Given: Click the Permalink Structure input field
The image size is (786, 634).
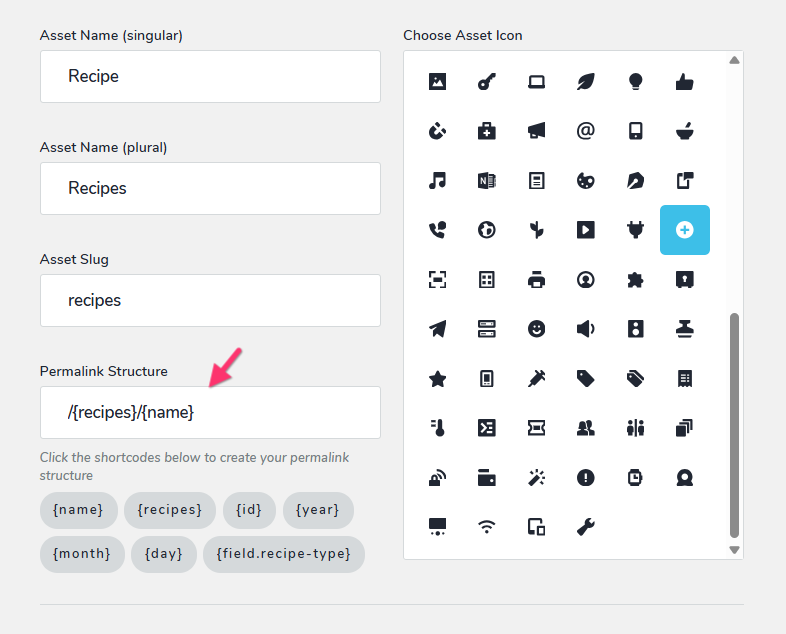Looking at the screenshot, I should tap(210, 412).
